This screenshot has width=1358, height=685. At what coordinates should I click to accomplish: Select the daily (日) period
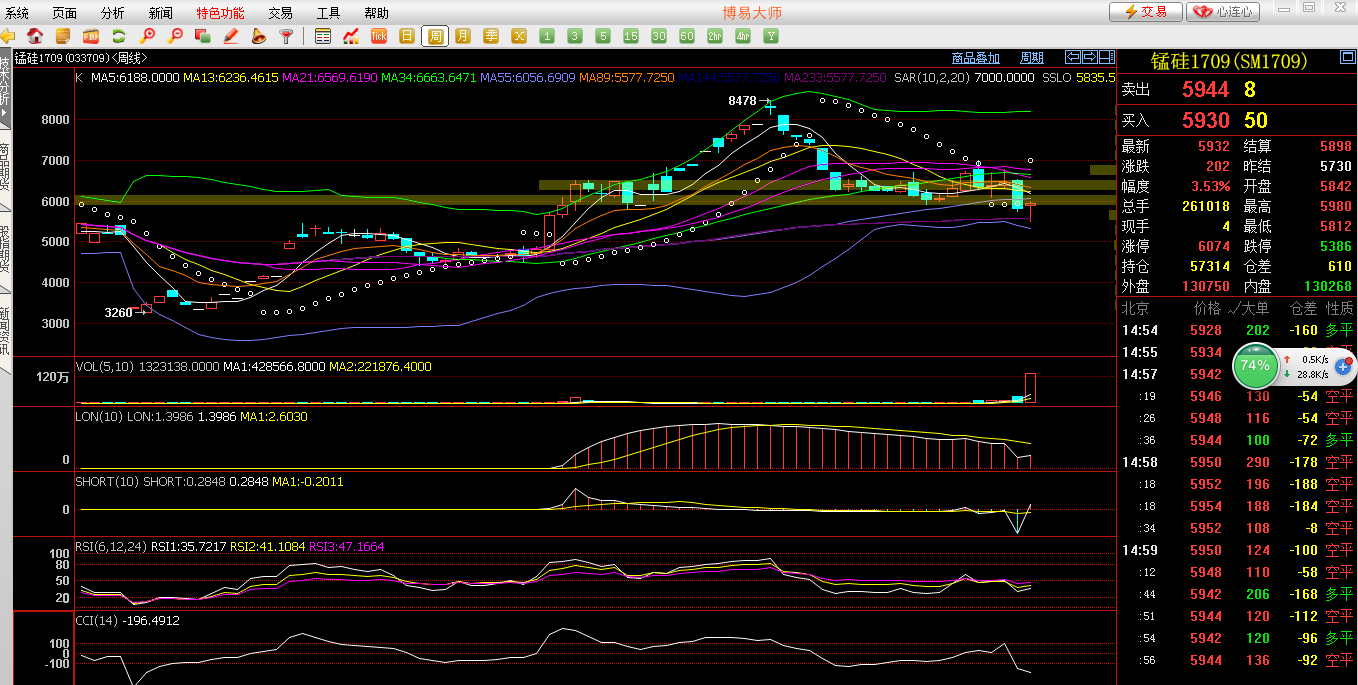tap(407, 36)
